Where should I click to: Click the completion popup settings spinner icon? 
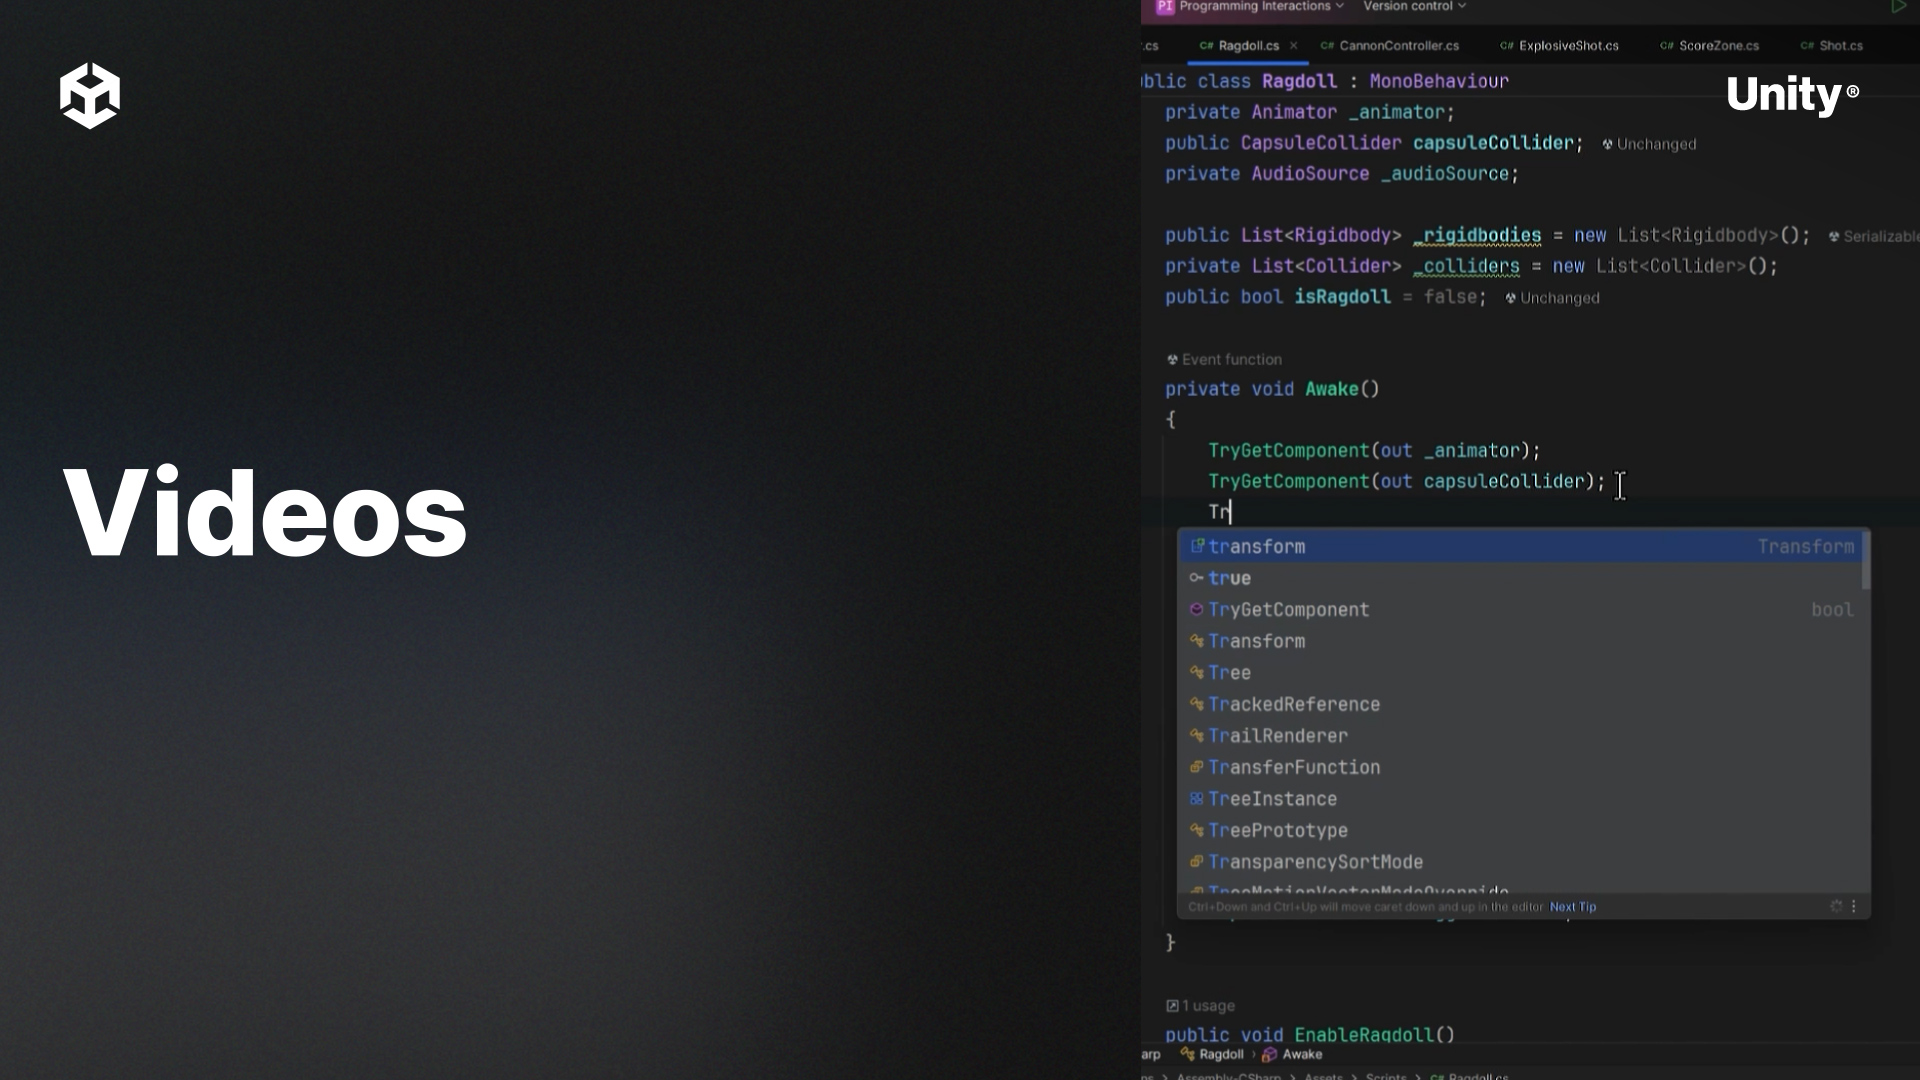click(x=1836, y=906)
